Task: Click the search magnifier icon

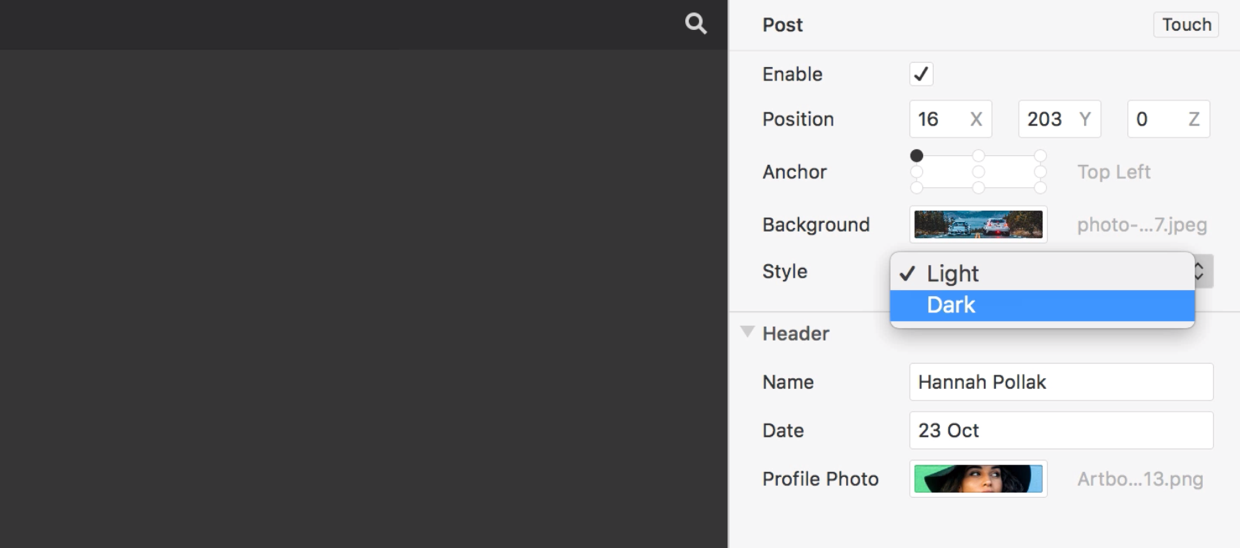Action: click(x=696, y=24)
